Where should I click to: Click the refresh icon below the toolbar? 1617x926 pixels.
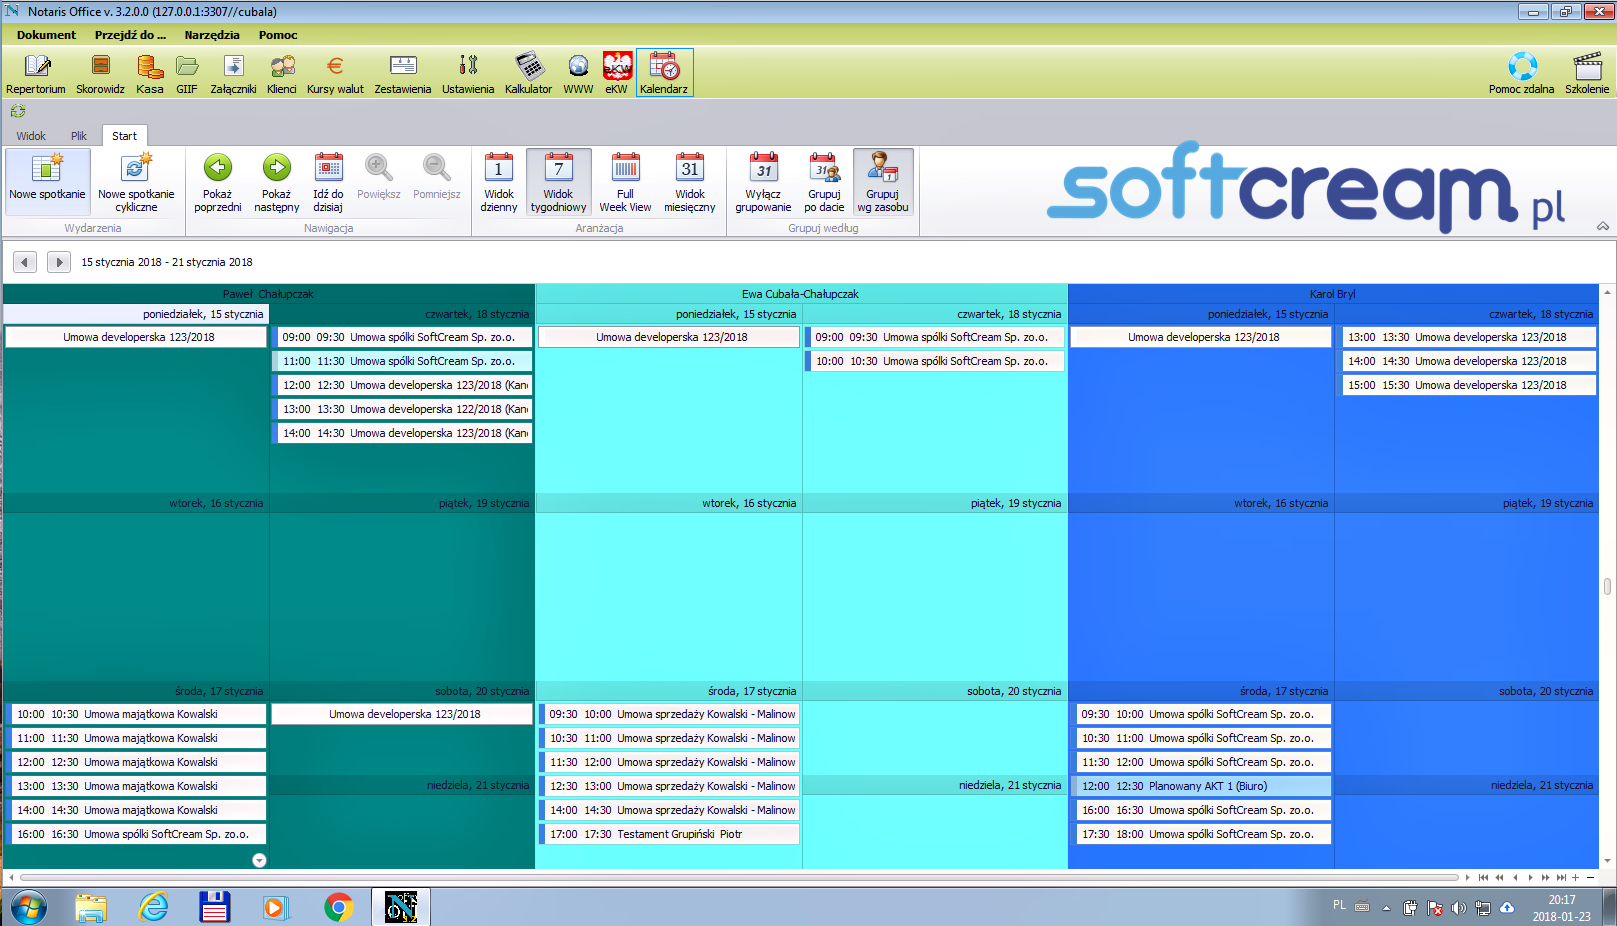click(x=18, y=111)
